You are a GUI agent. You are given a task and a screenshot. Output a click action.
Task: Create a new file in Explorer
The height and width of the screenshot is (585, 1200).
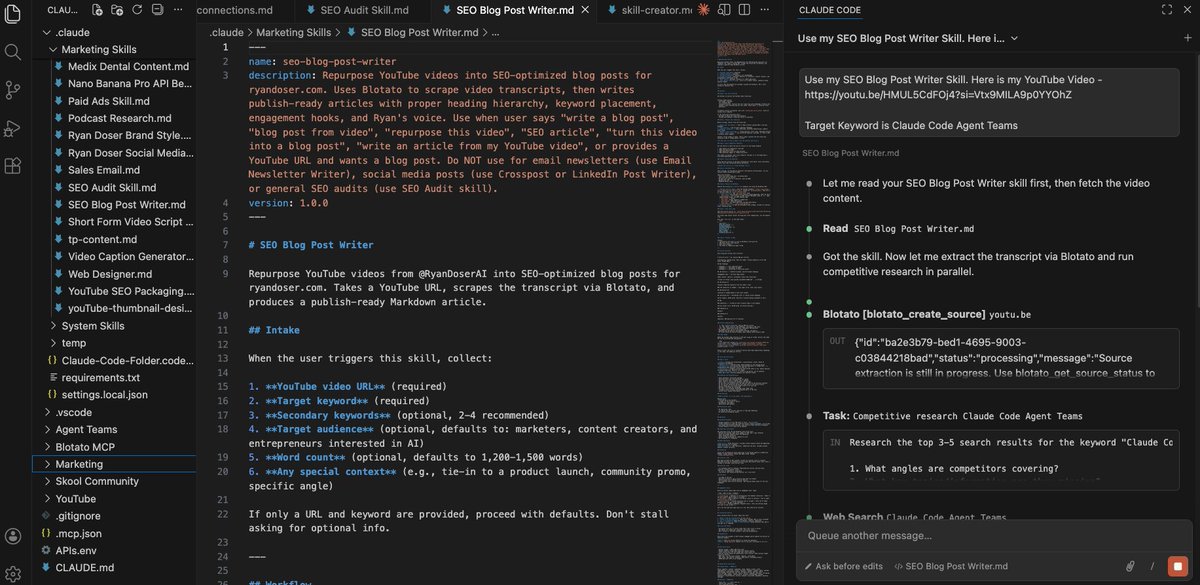click(97, 10)
